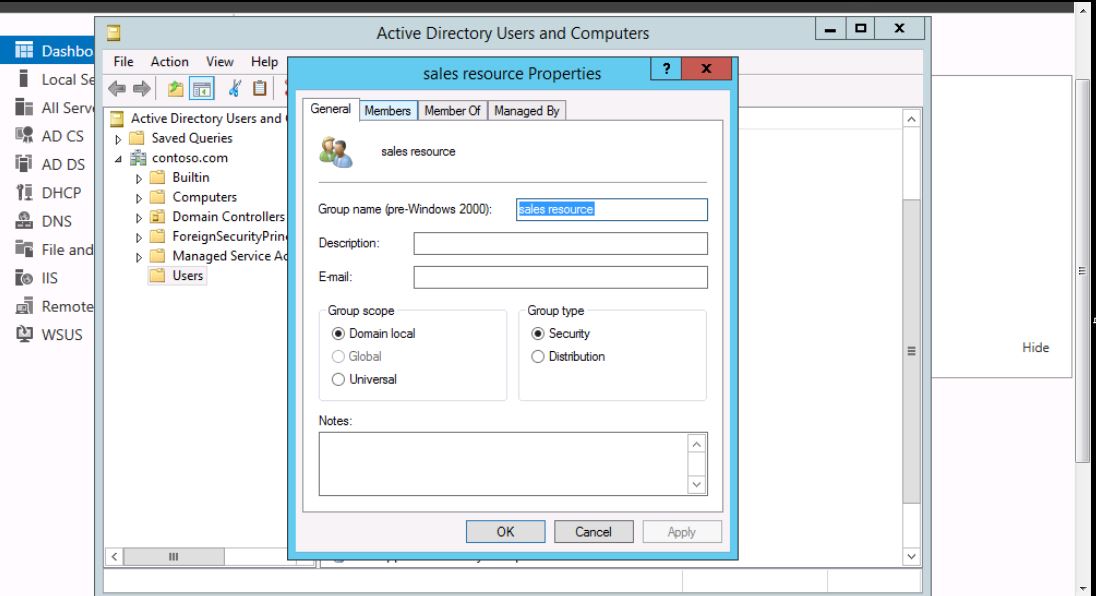Screen dimensions: 1096x596
Task: Click the details pane scroll up arrow
Action: coord(911,119)
